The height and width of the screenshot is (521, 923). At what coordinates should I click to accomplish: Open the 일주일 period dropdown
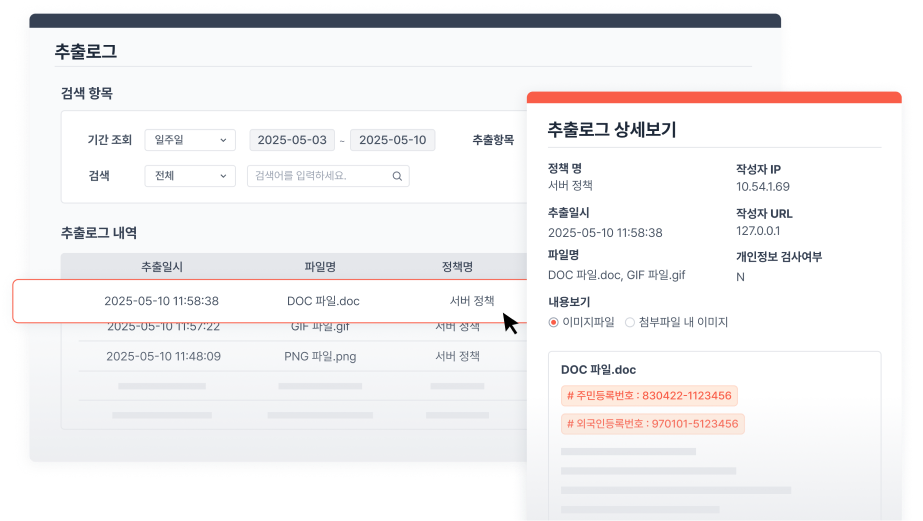pyautogui.click(x=190, y=140)
